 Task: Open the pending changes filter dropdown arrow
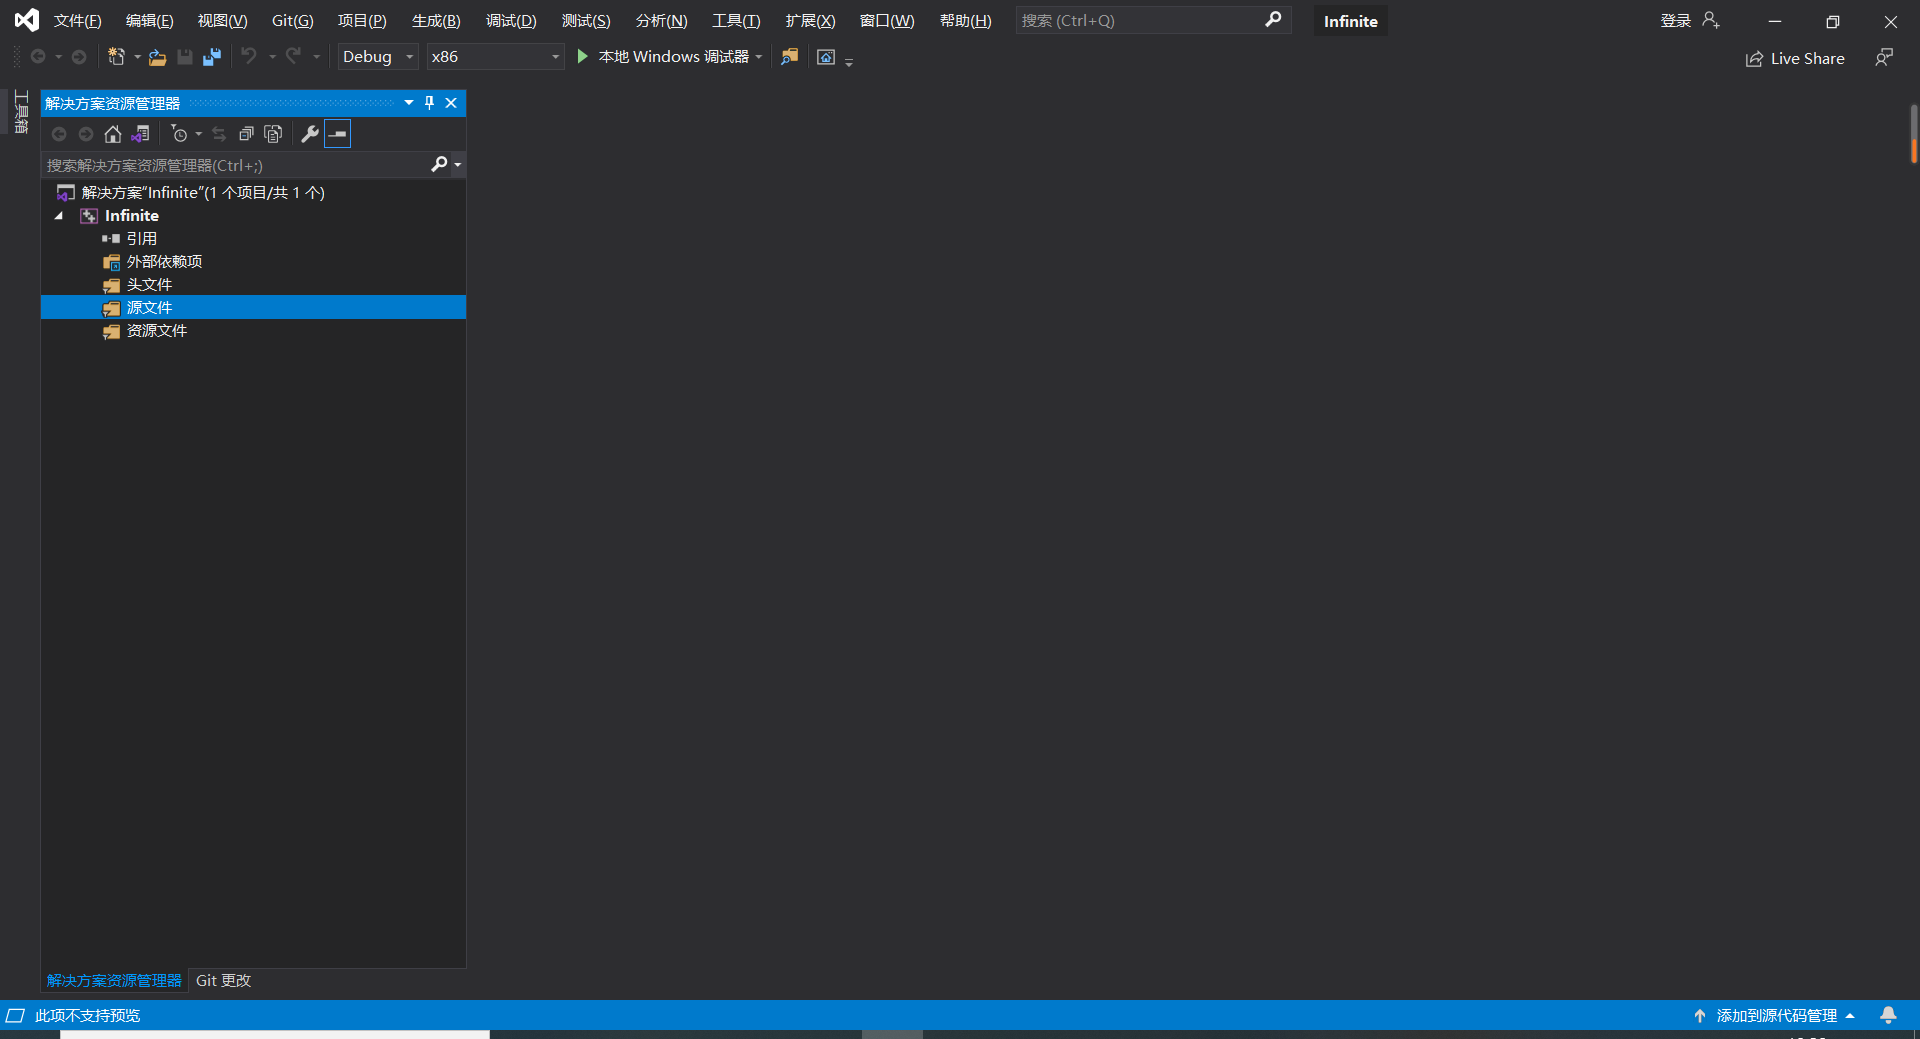point(198,134)
